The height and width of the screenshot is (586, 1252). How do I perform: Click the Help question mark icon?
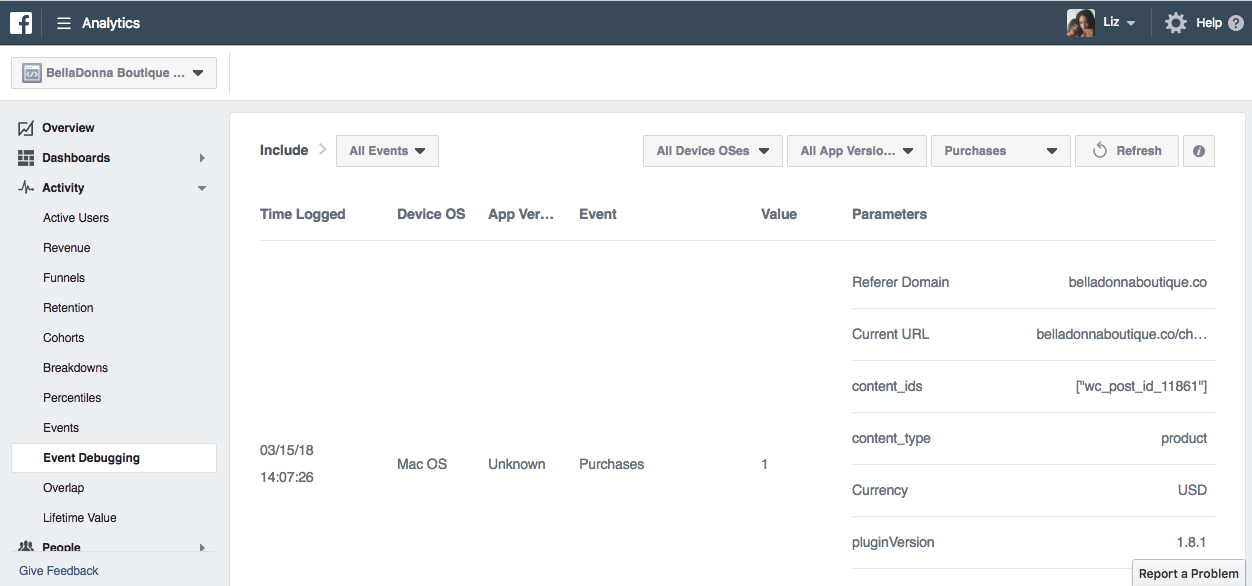click(x=1236, y=23)
